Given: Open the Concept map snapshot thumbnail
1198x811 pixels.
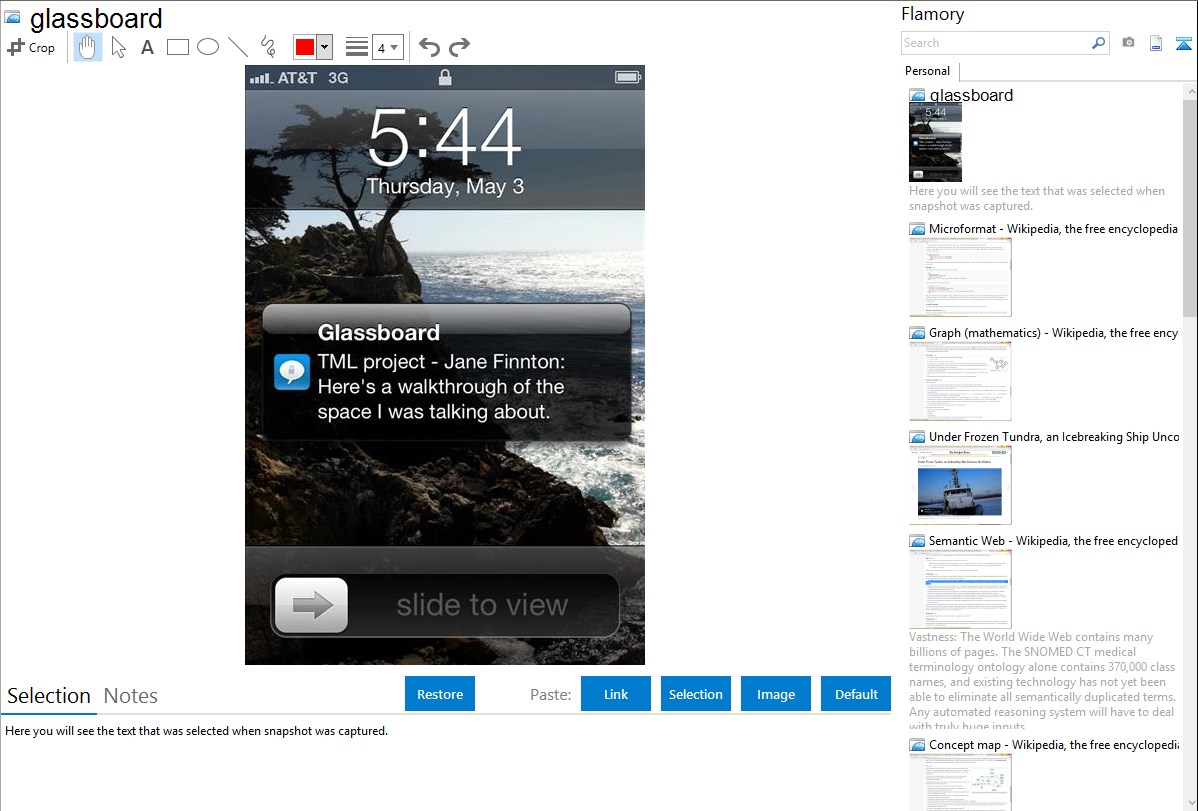Looking at the screenshot, I should pos(960,782).
